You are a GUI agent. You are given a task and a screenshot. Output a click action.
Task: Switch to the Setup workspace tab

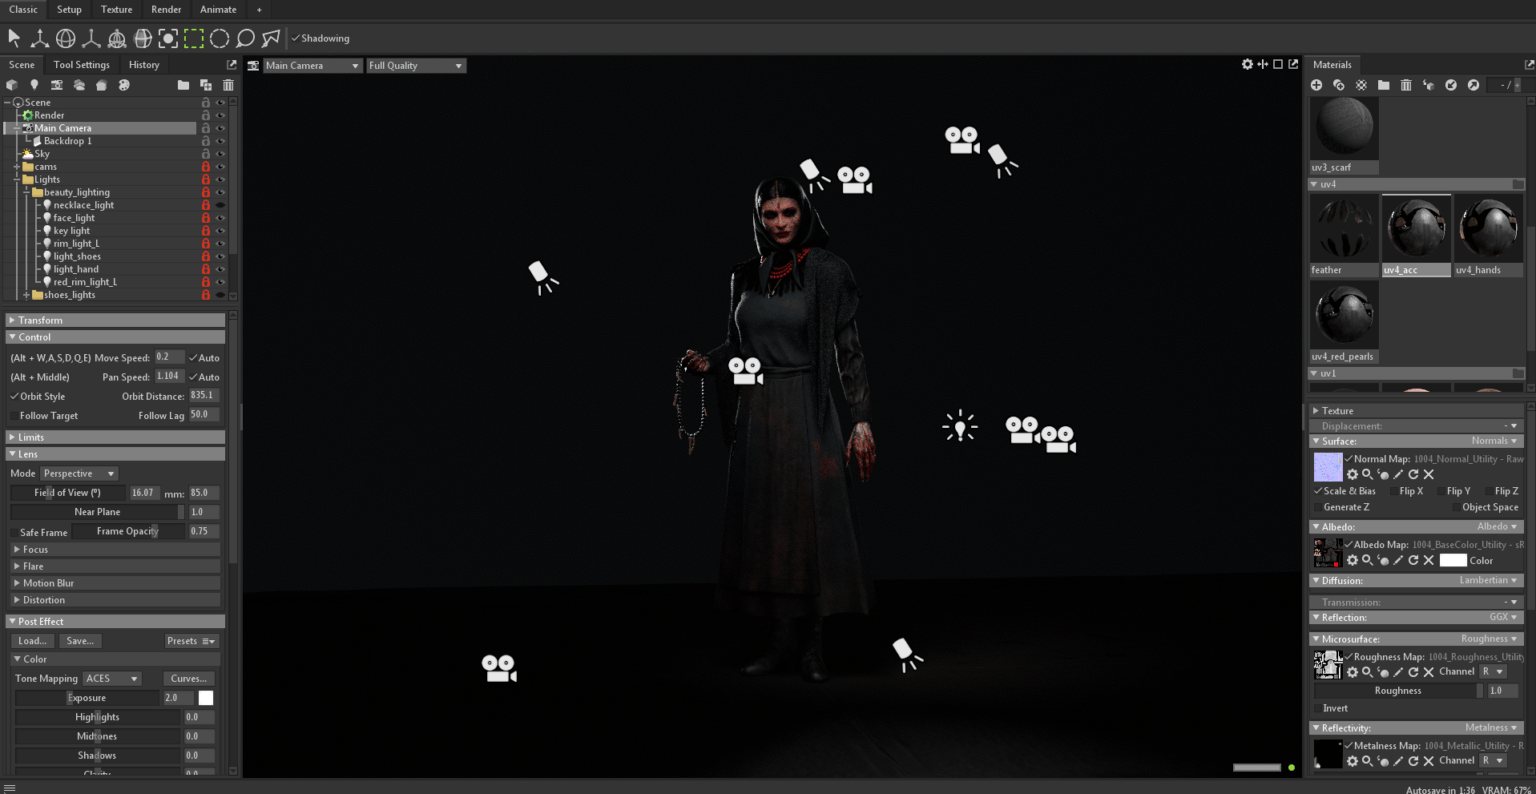[x=69, y=9]
